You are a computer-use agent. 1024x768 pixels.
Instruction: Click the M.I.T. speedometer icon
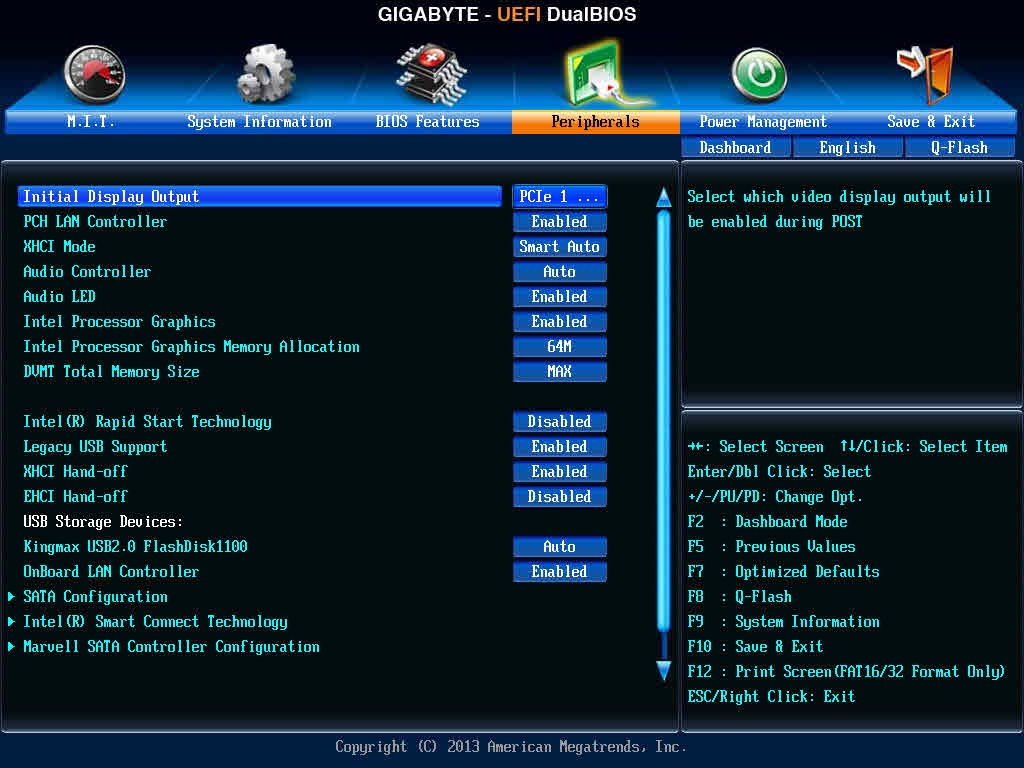pyautogui.click(x=95, y=75)
